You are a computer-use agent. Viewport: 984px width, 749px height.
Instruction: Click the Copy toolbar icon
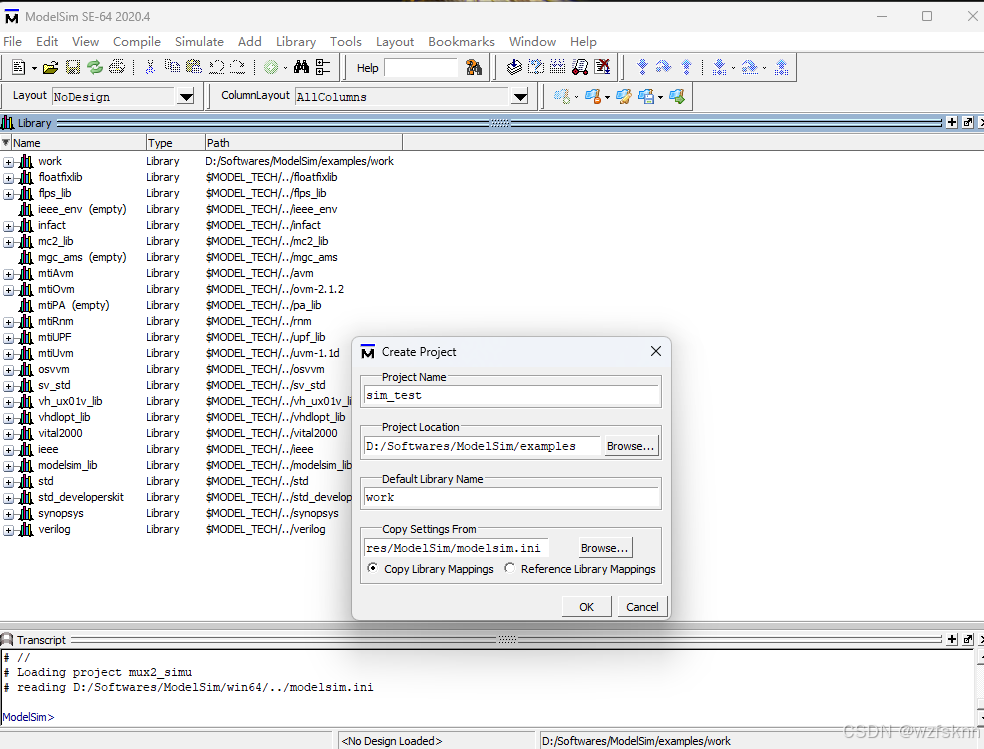[x=172, y=66]
